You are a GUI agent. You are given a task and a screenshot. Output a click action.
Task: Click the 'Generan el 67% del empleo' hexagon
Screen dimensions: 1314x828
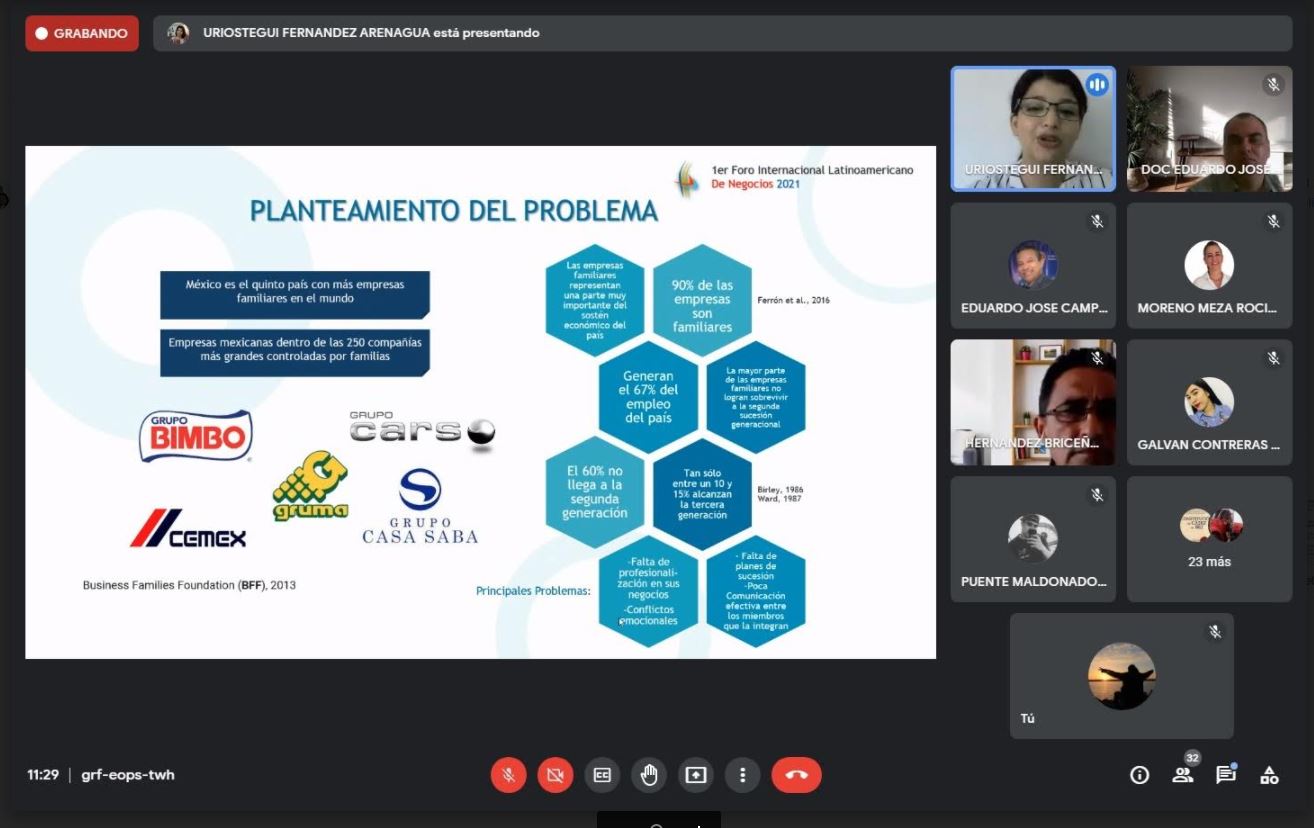(x=649, y=397)
